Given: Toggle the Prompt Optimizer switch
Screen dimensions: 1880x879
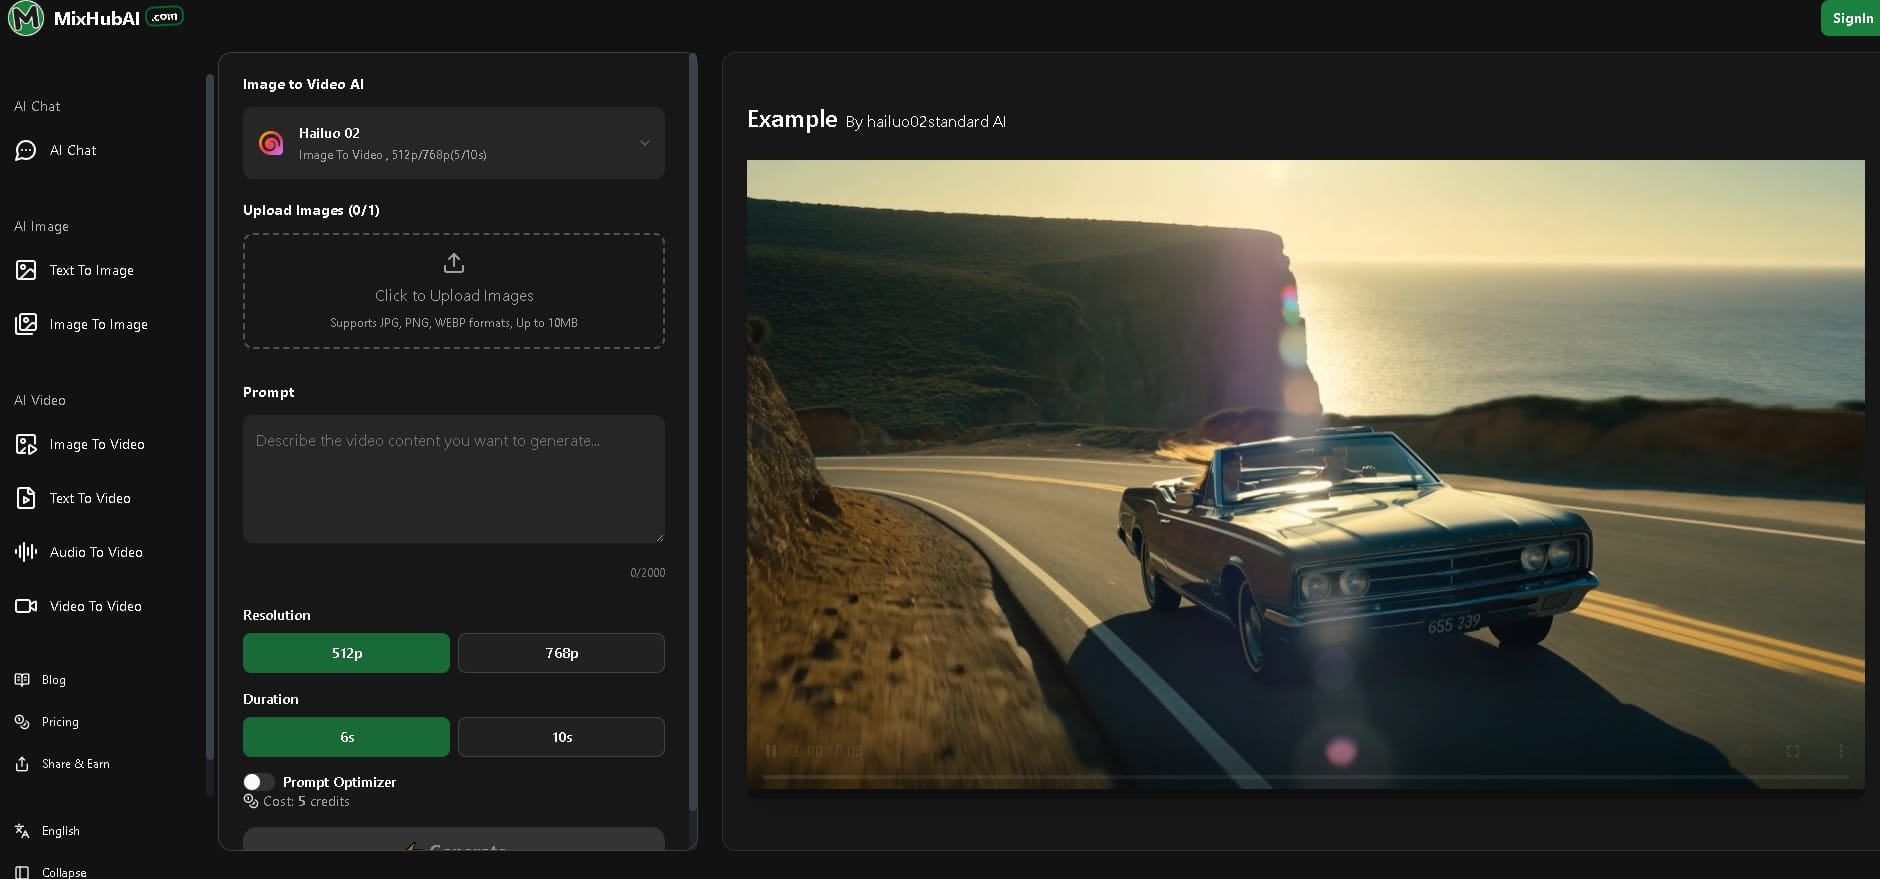Looking at the screenshot, I should pos(258,782).
